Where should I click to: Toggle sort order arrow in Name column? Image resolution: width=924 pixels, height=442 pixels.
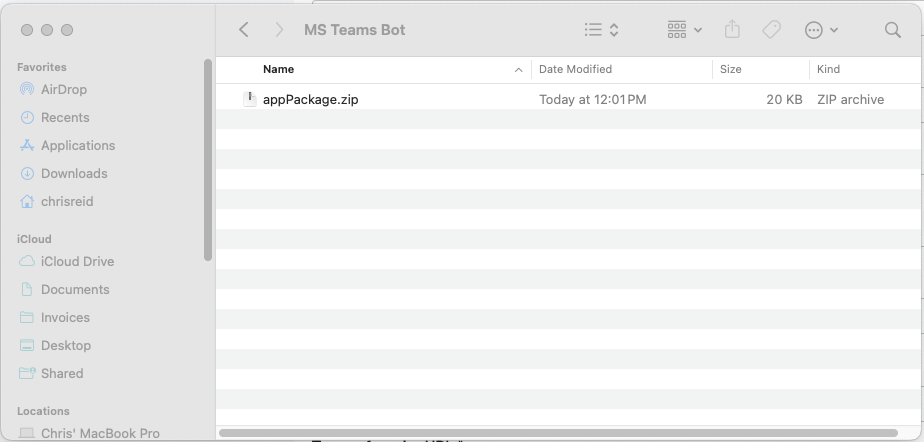519,70
